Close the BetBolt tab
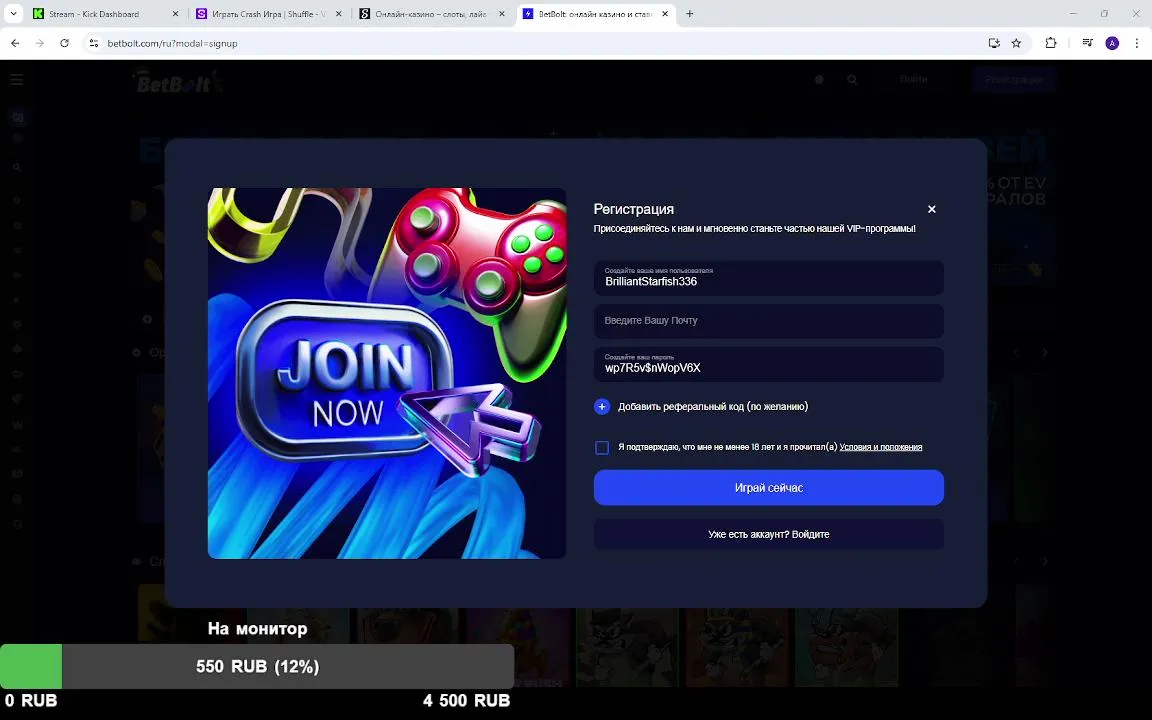The height and width of the screenshot is (720, 1152). coord(665,14)
